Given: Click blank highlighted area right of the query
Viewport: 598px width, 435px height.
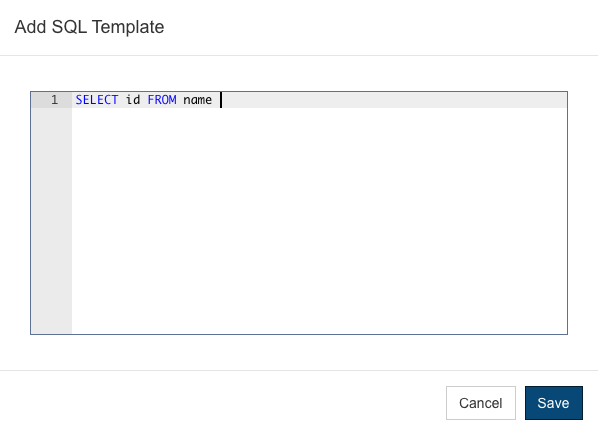Looking at the screenshot, I should (x=394, y=100).
